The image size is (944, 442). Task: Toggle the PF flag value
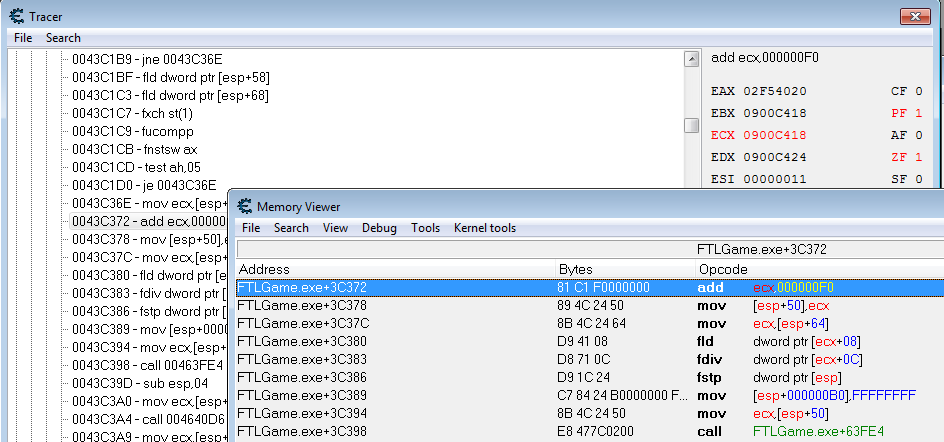(918, 113)
